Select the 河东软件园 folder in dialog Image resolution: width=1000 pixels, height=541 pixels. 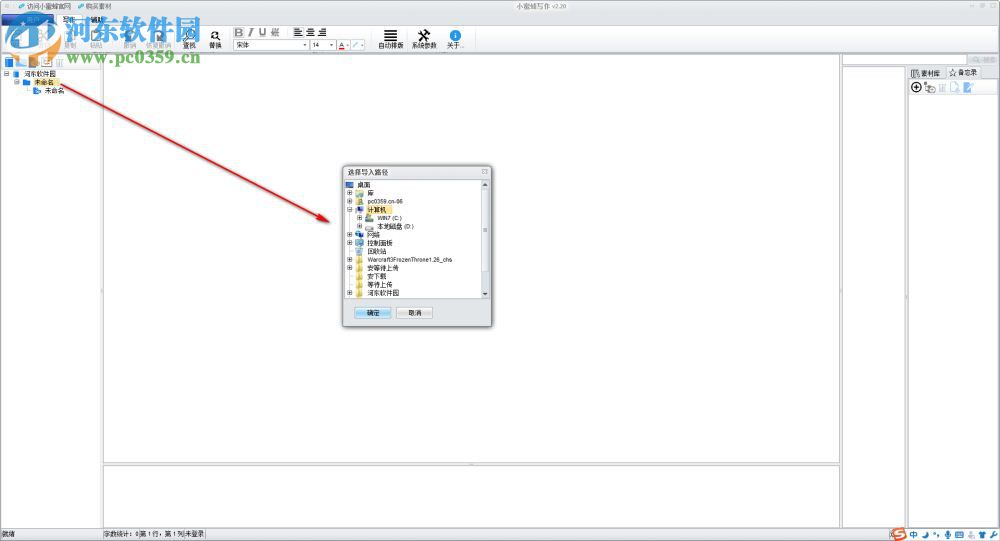pyautogui.click(x=383, y=293)
